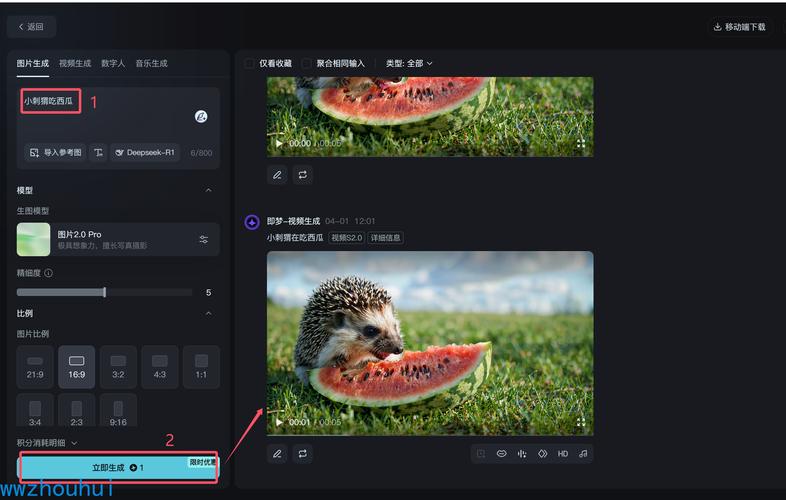This screenshot has height=500, width=786.
Task: Click the audio waveform sound effects icon
Action: click(522, 454)
